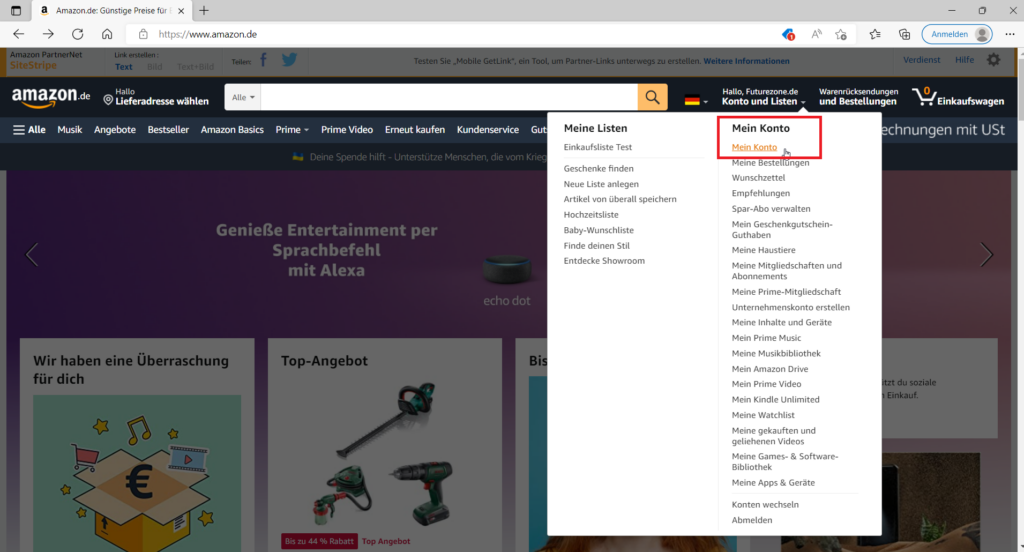Viewport: 1024px width, 552px height.
Task: Activate the read aloud icon in address bar
Action: pyautogui.click(x=816, y=34)
